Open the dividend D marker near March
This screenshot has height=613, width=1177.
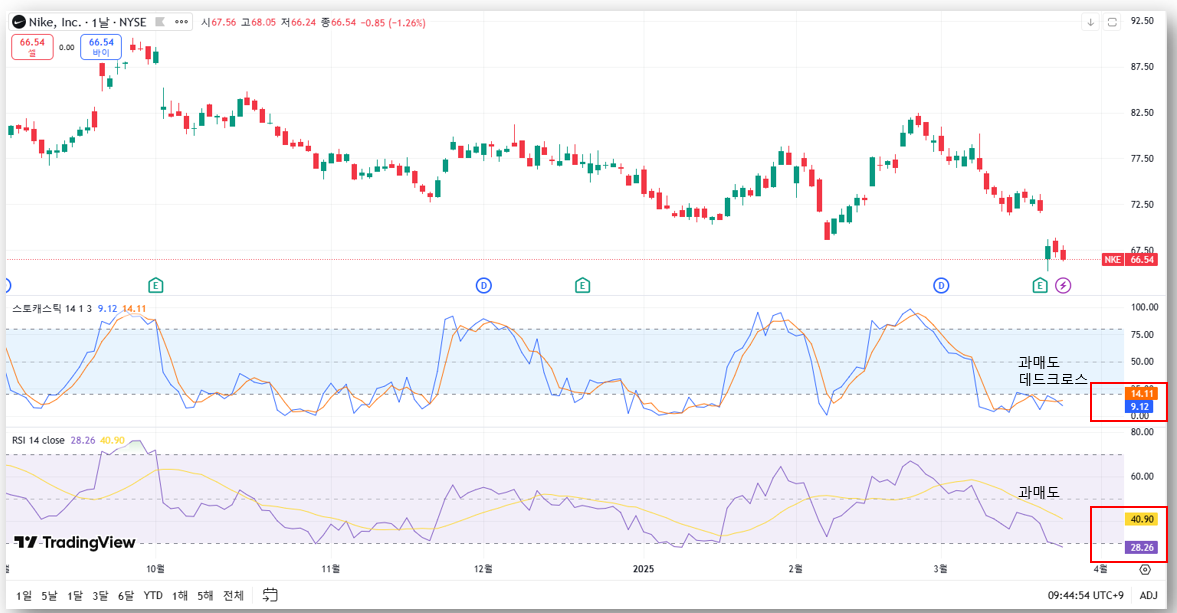941,285
